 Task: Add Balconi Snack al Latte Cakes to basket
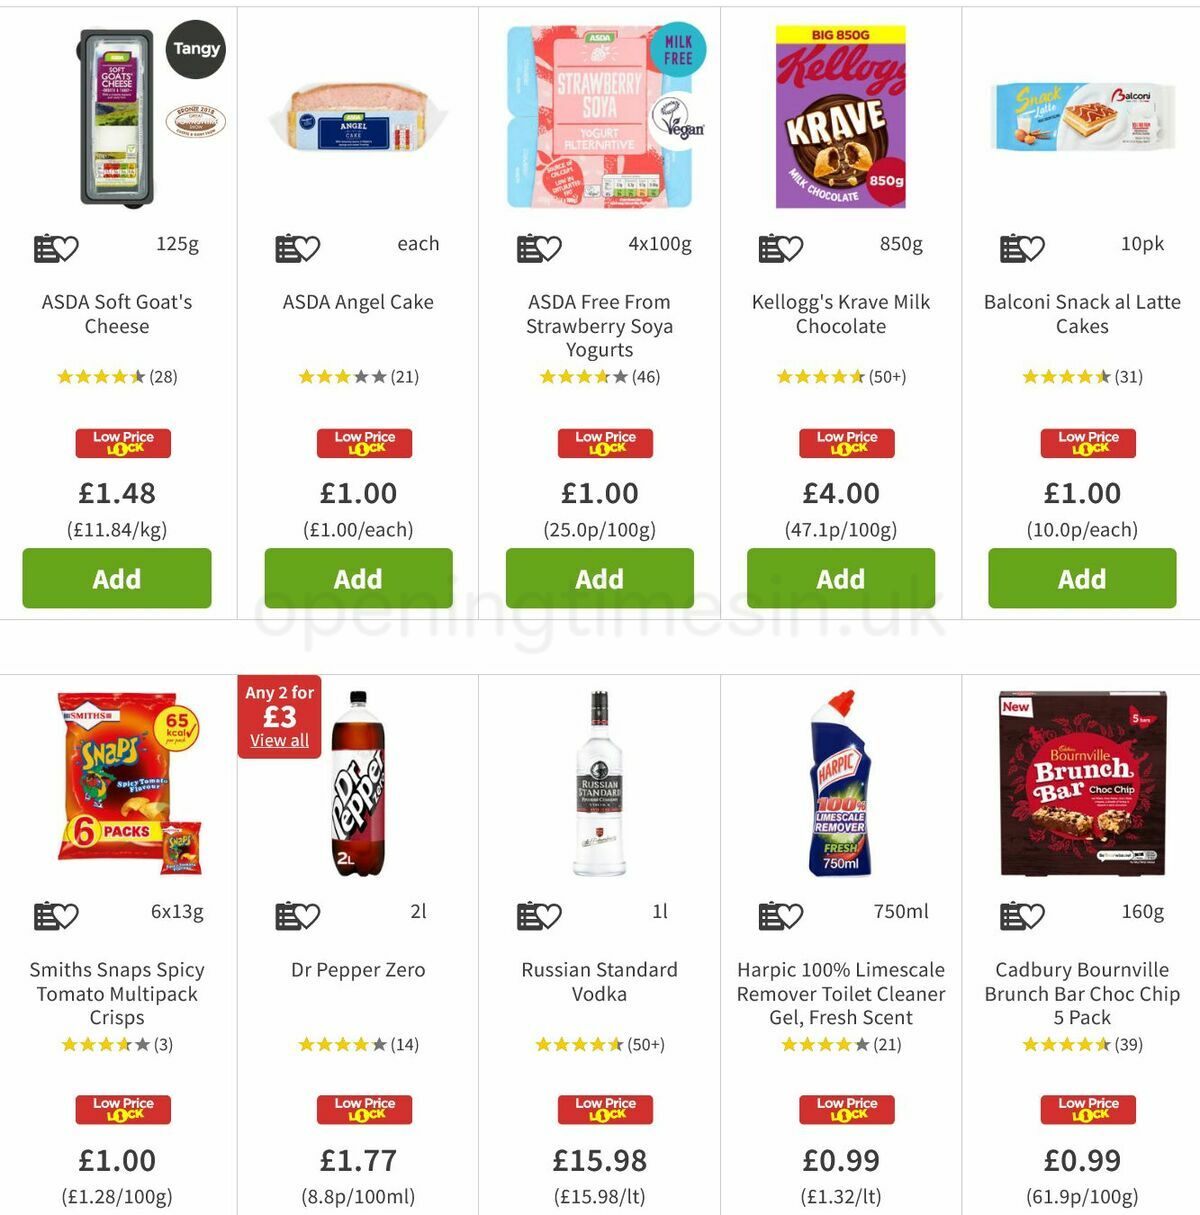[1082, 578]
